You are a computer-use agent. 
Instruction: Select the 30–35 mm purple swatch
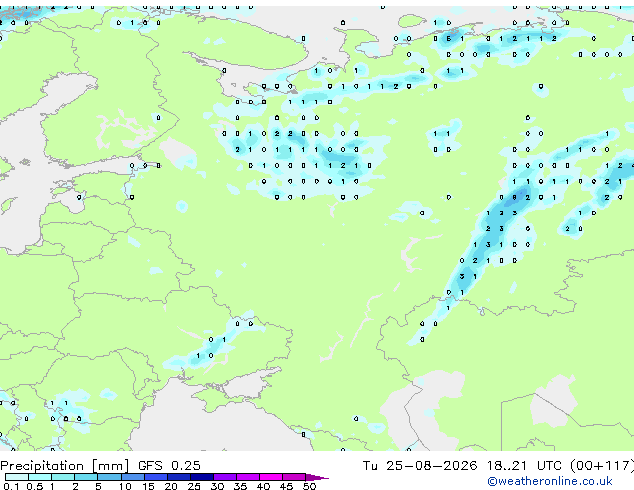point(225,477)
